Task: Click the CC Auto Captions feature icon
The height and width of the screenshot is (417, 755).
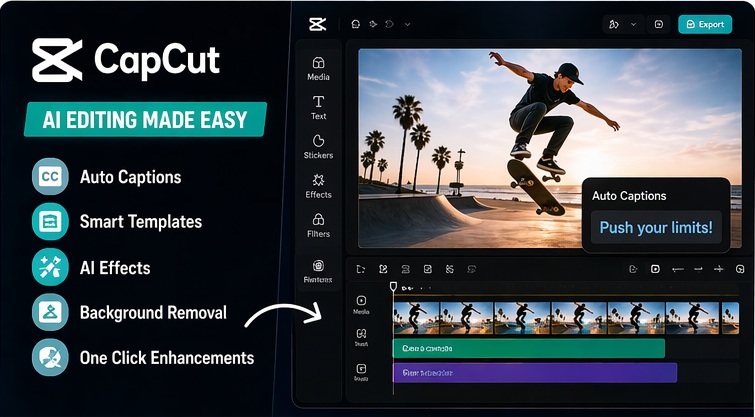Action: (x=50, y=176)
